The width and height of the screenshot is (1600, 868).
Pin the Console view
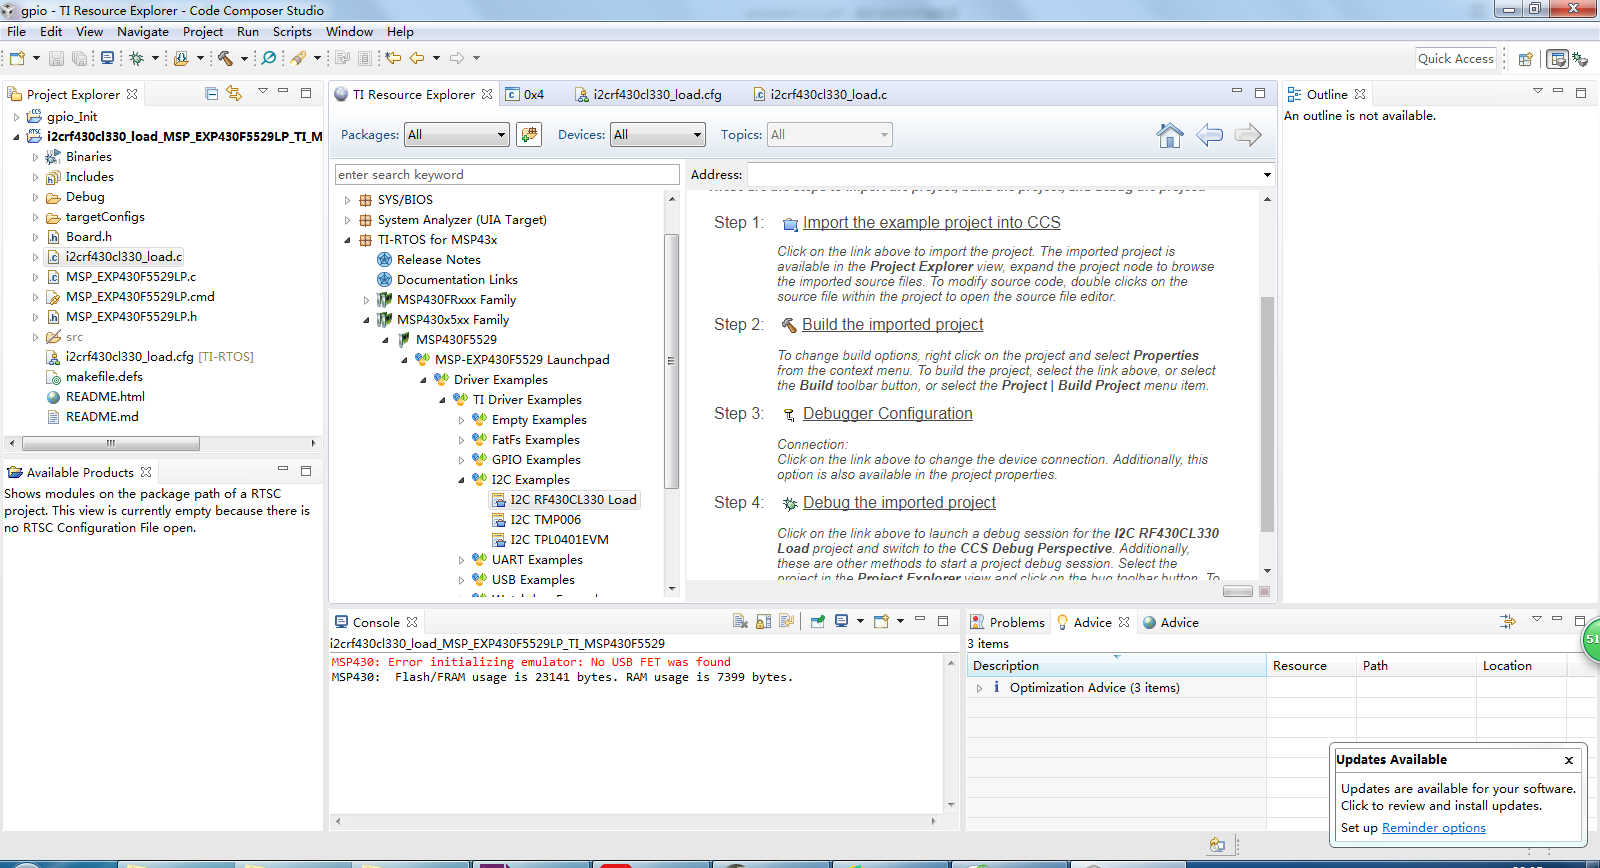pyautogui.click(x=817, y=621)
